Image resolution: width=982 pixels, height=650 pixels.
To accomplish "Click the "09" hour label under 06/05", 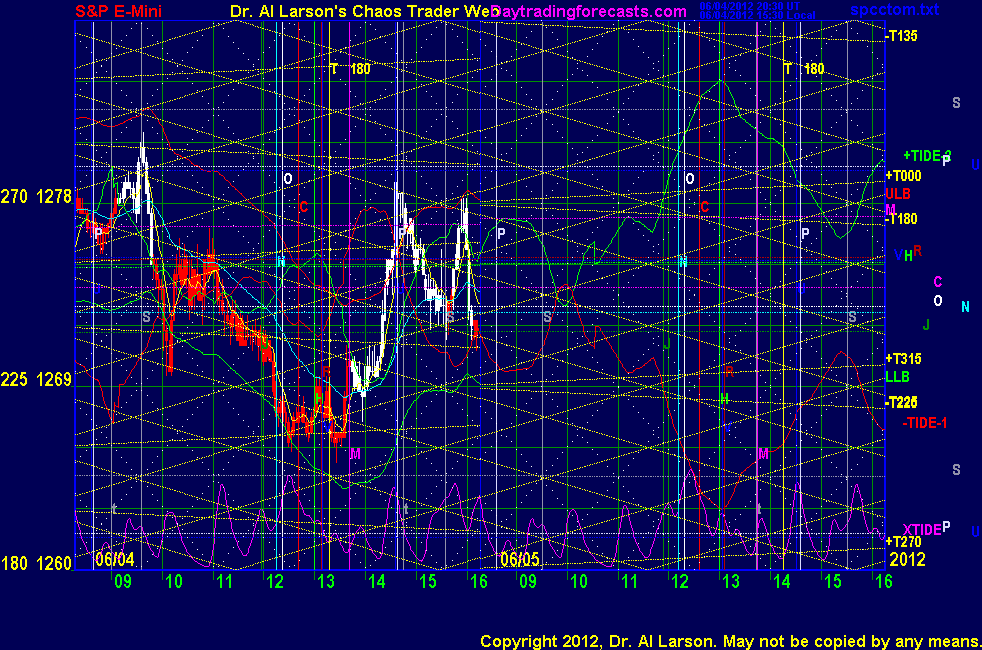I will [x=528, y=582].
